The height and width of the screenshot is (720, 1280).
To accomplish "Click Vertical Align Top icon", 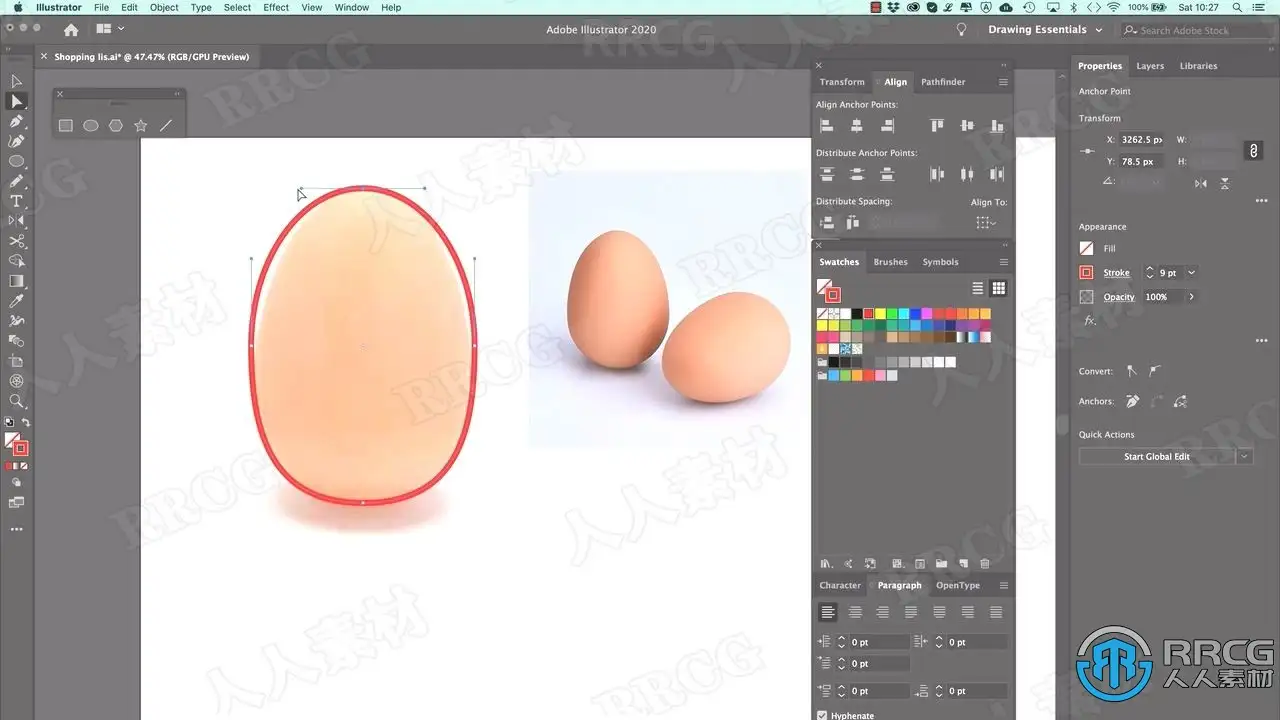I will click(x=937, y=126).
